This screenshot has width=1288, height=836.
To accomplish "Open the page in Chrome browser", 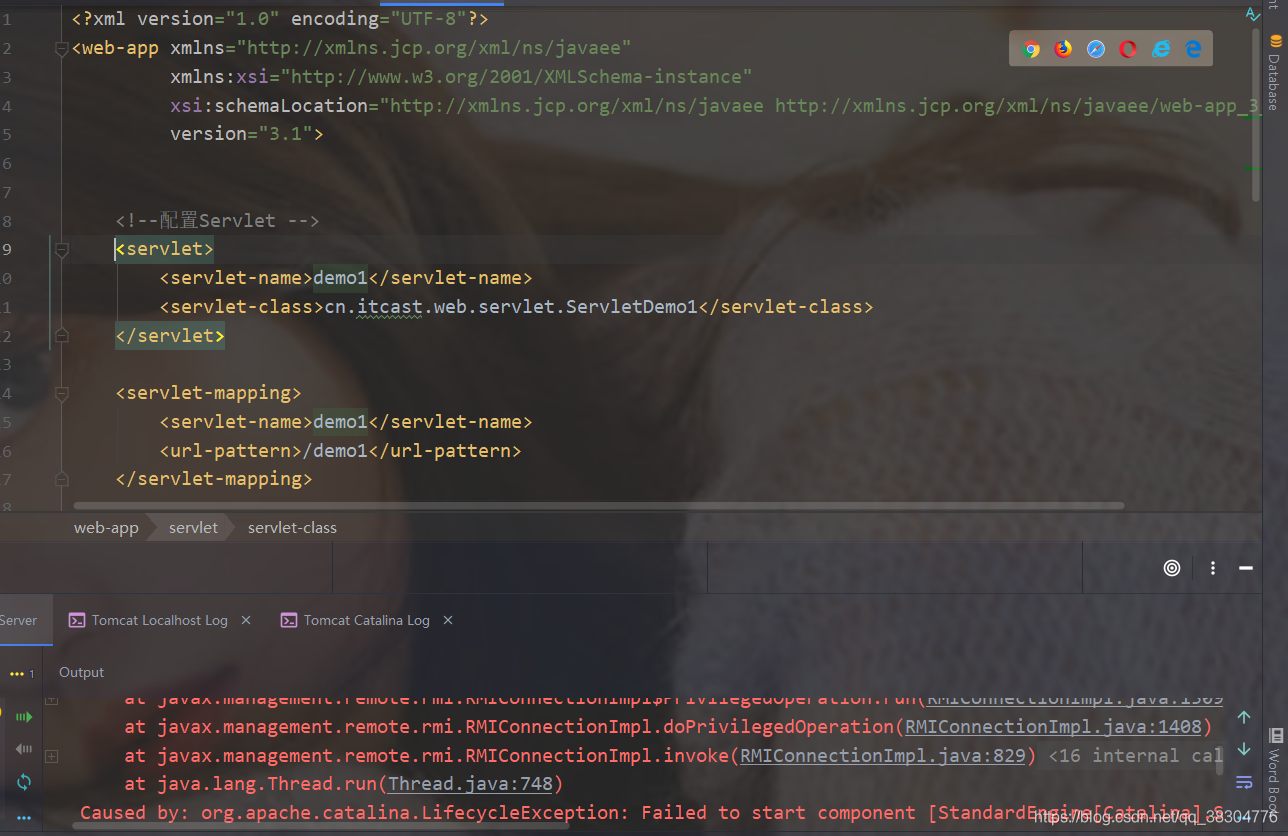I will 1031,48.
